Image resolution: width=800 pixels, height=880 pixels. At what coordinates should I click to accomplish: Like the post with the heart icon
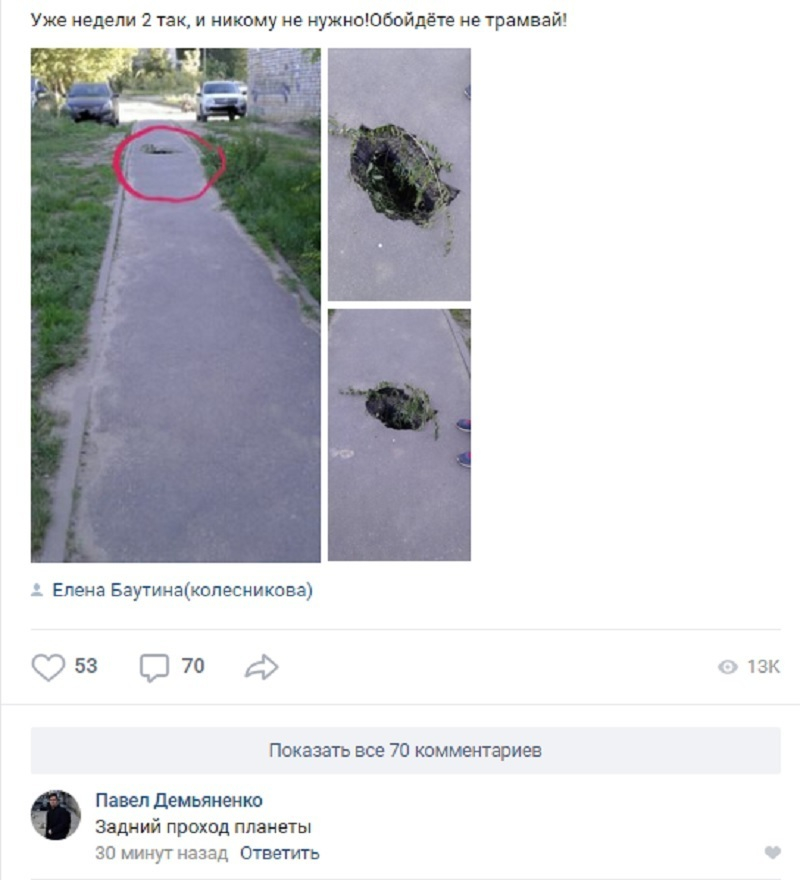pyautogui.click(x=48, y=667)
